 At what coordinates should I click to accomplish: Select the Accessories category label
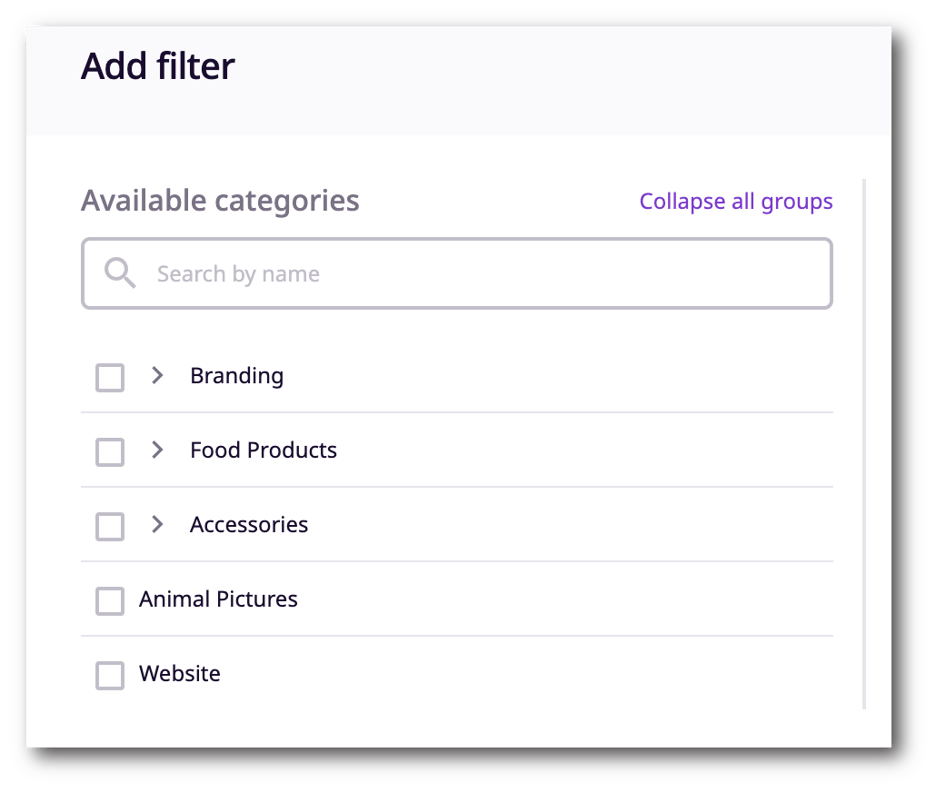click(x=248, y=524)
